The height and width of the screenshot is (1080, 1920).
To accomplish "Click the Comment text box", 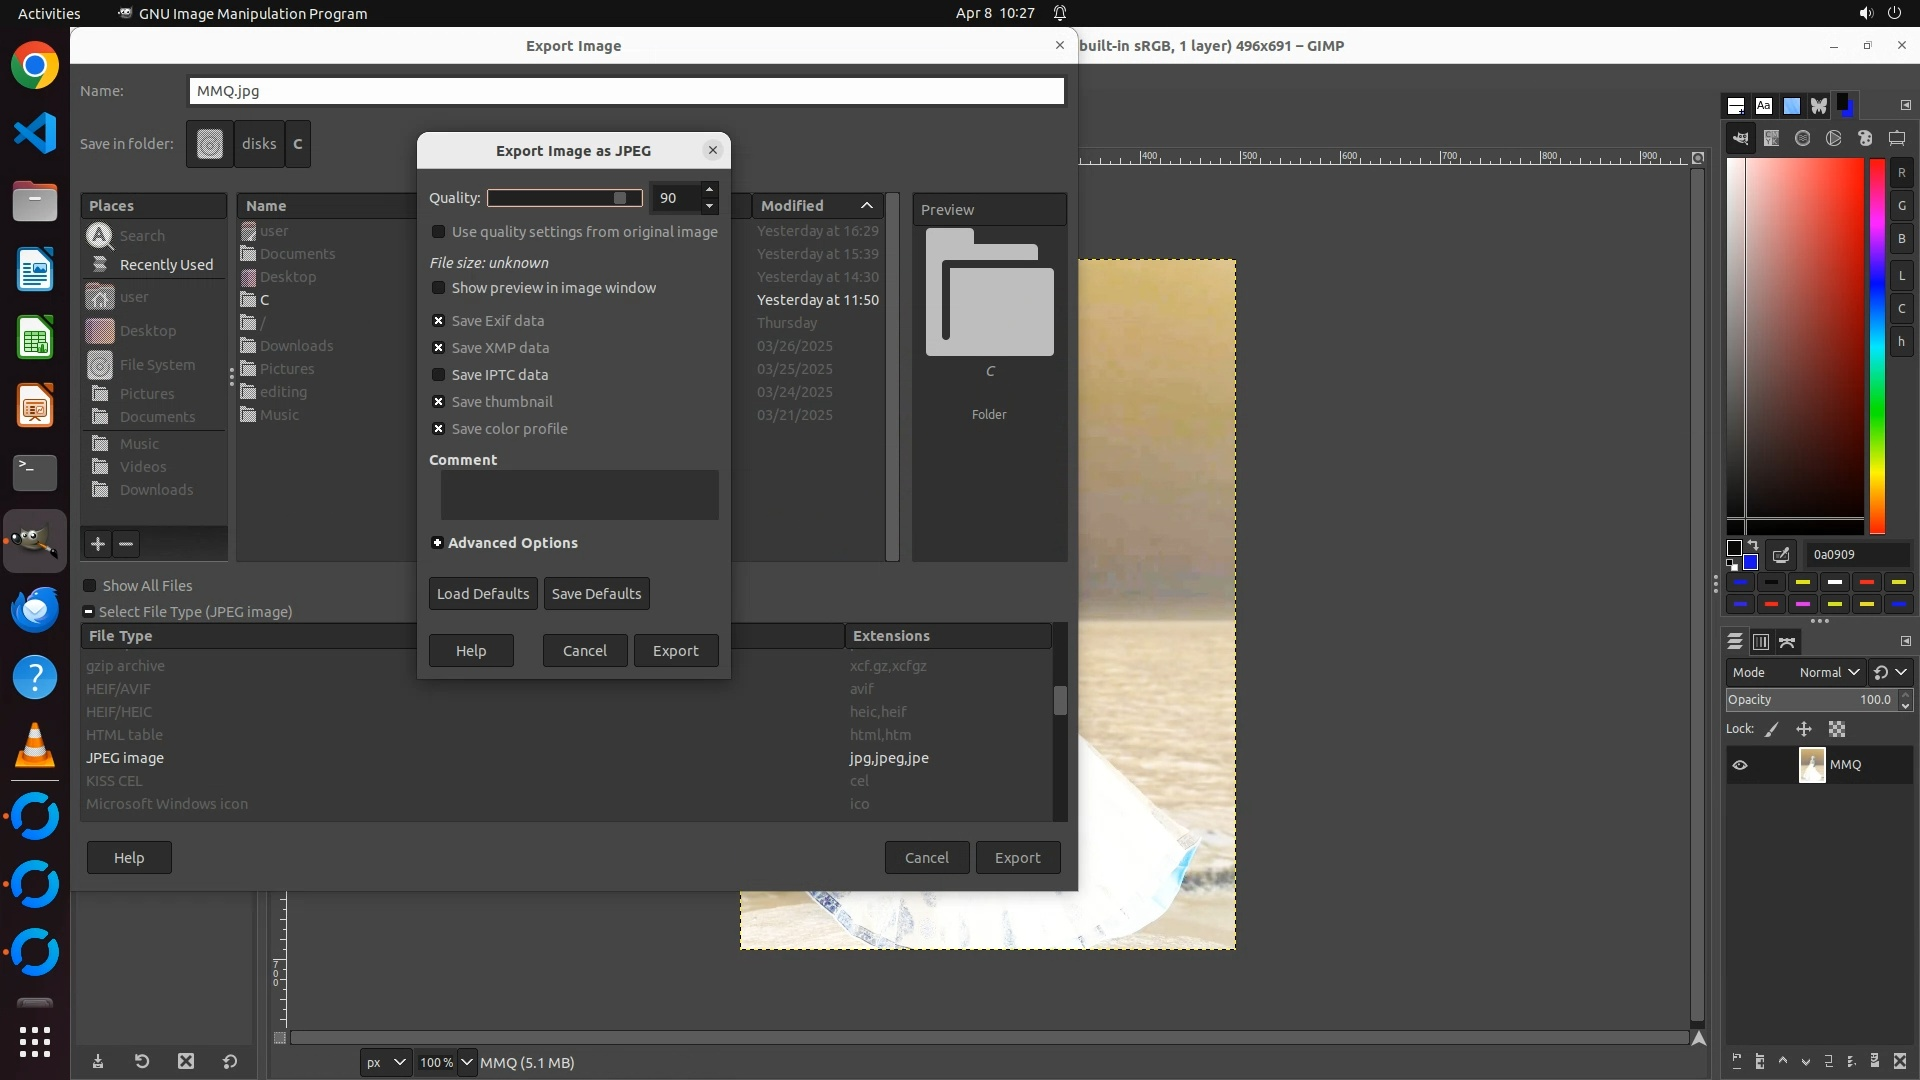I will [579, 495].
